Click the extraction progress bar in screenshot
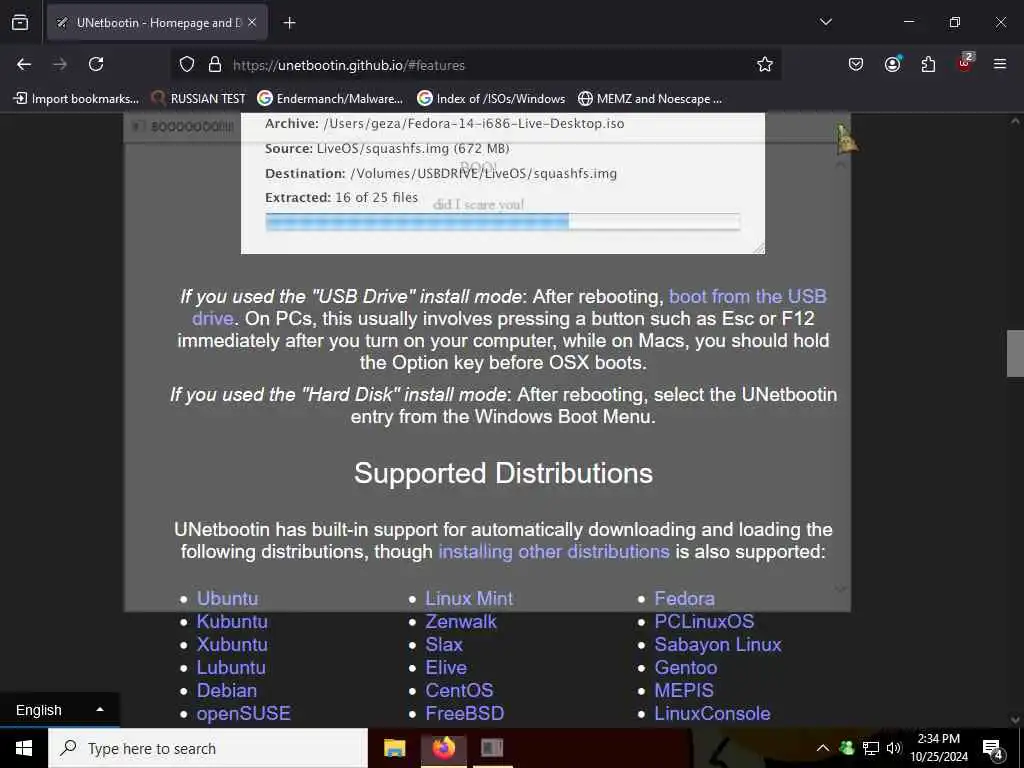The height and width of the screenshot is (768, 1024). pyautogui.click(x=502, y=222)
